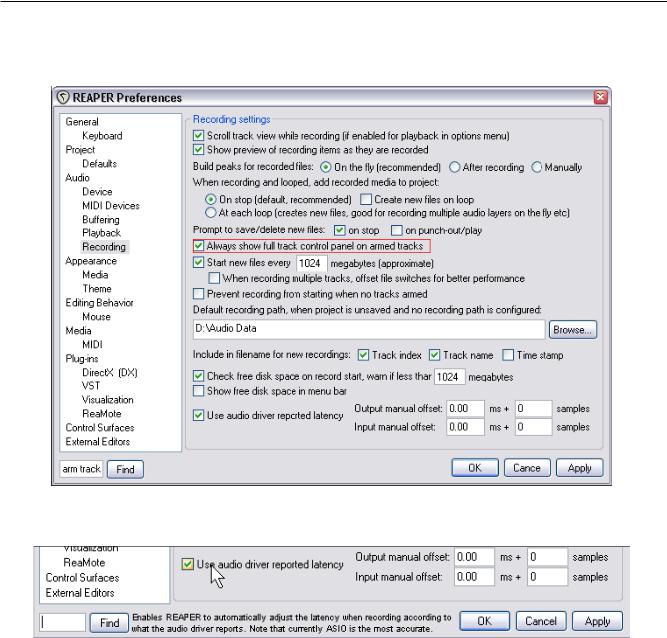Screen dimensions: 667x638
Task: Toggle Check free disk space on record start
Action: 198,376
